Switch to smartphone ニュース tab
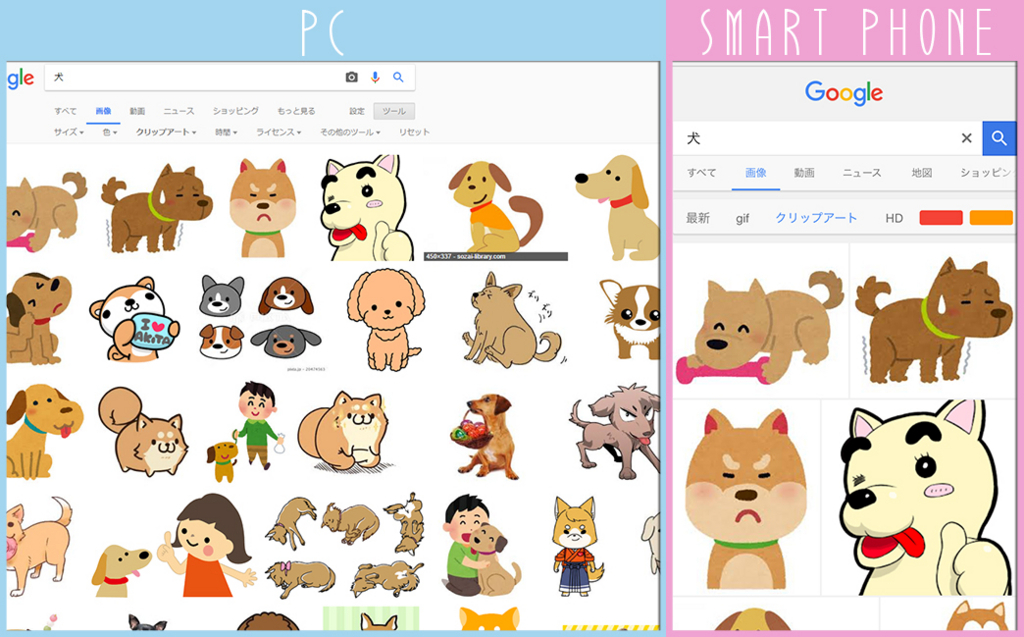 861,172
